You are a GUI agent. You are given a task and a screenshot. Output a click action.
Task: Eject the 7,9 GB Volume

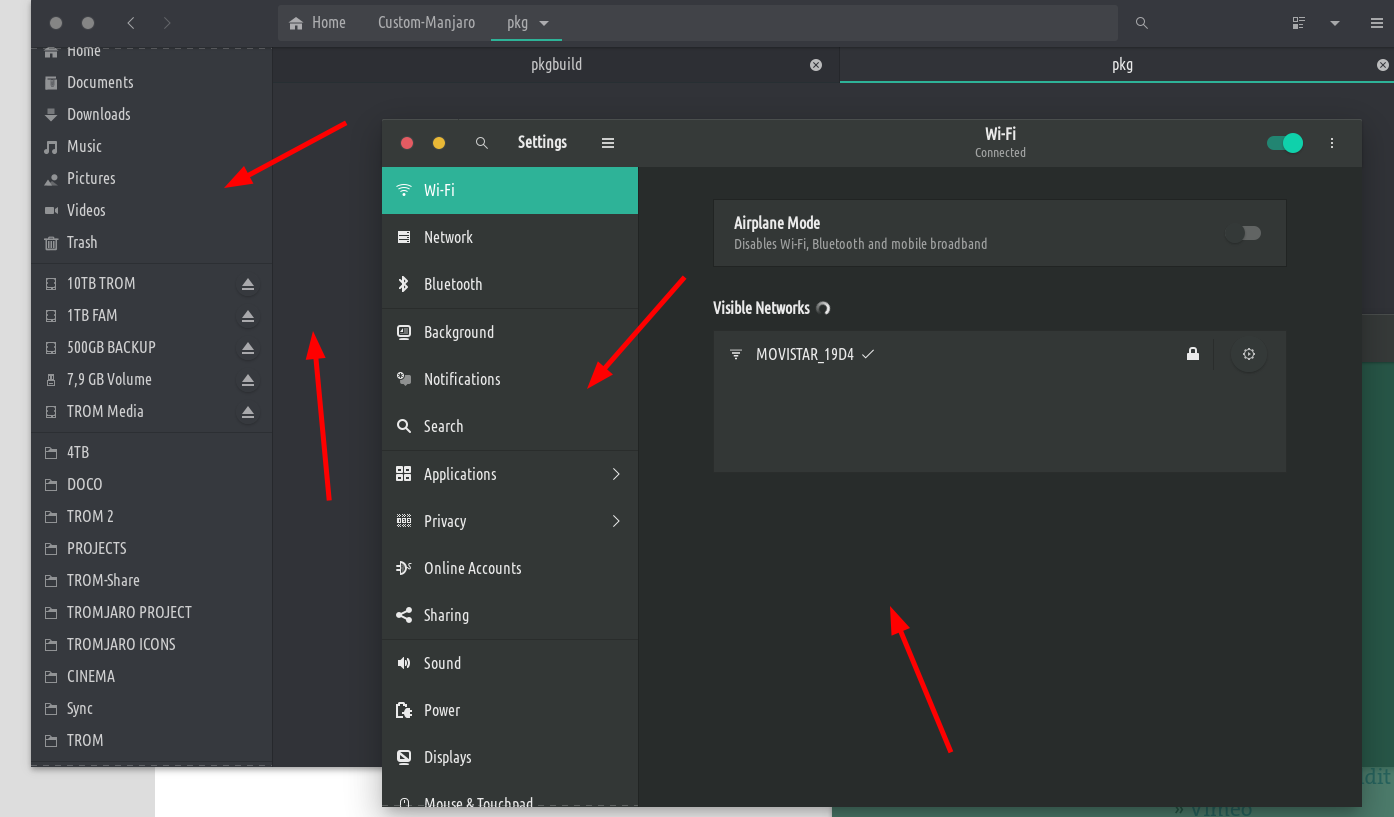click(x=247, y=379)
